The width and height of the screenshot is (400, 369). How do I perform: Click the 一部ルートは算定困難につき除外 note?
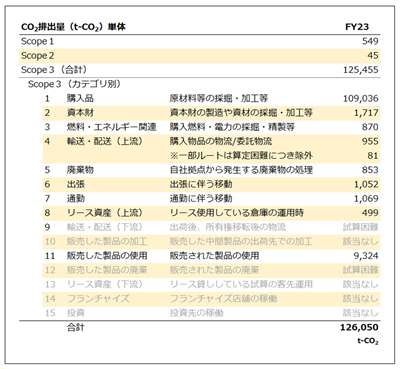pos(241,156)
